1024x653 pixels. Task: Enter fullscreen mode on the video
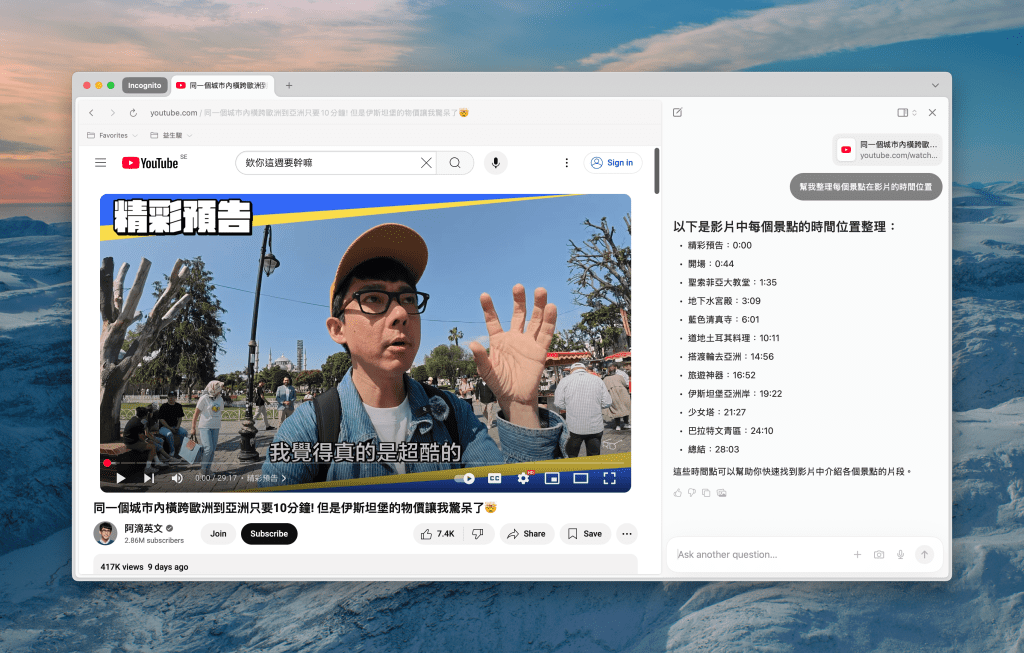pos(609,478)
